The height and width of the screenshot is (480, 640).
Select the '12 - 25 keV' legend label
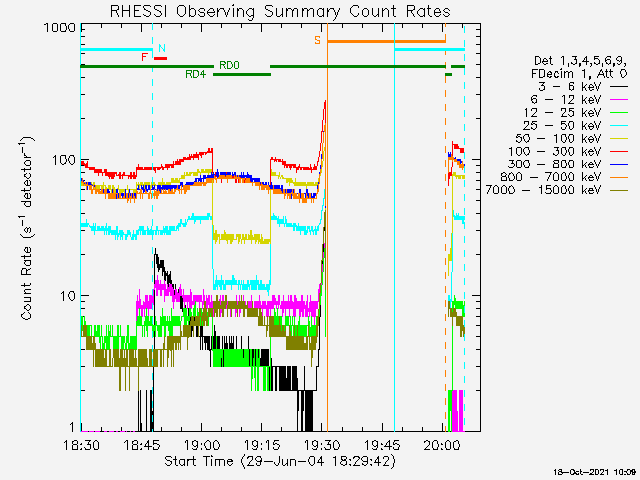562,112
